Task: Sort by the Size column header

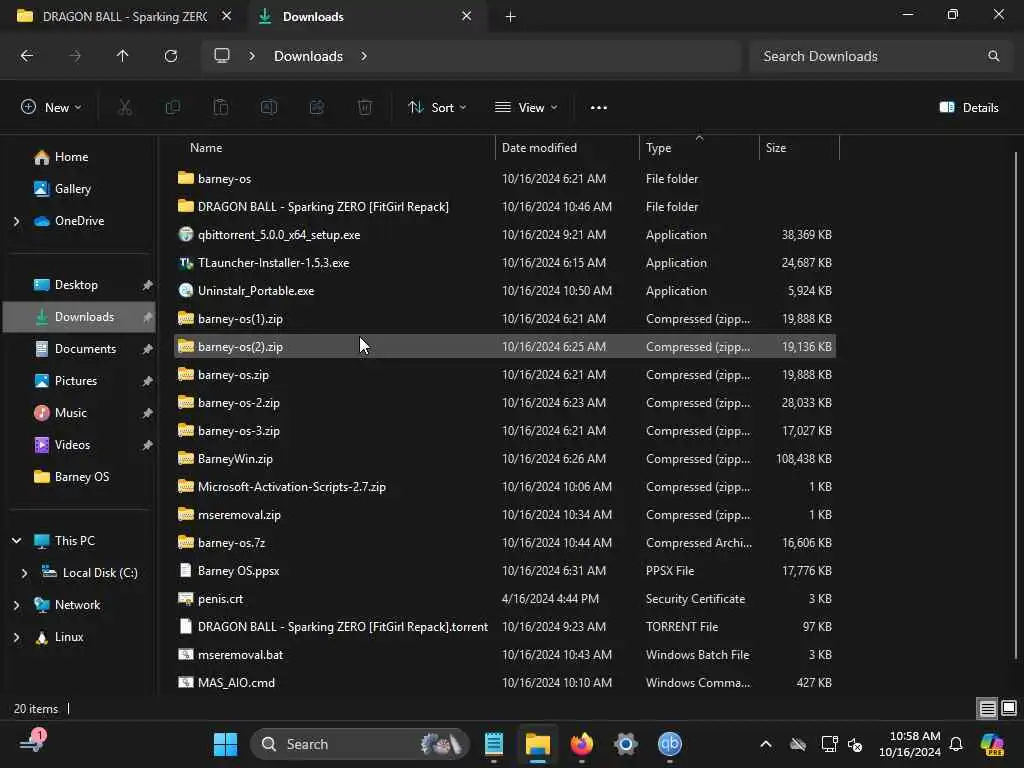Action: coord(799,148)
